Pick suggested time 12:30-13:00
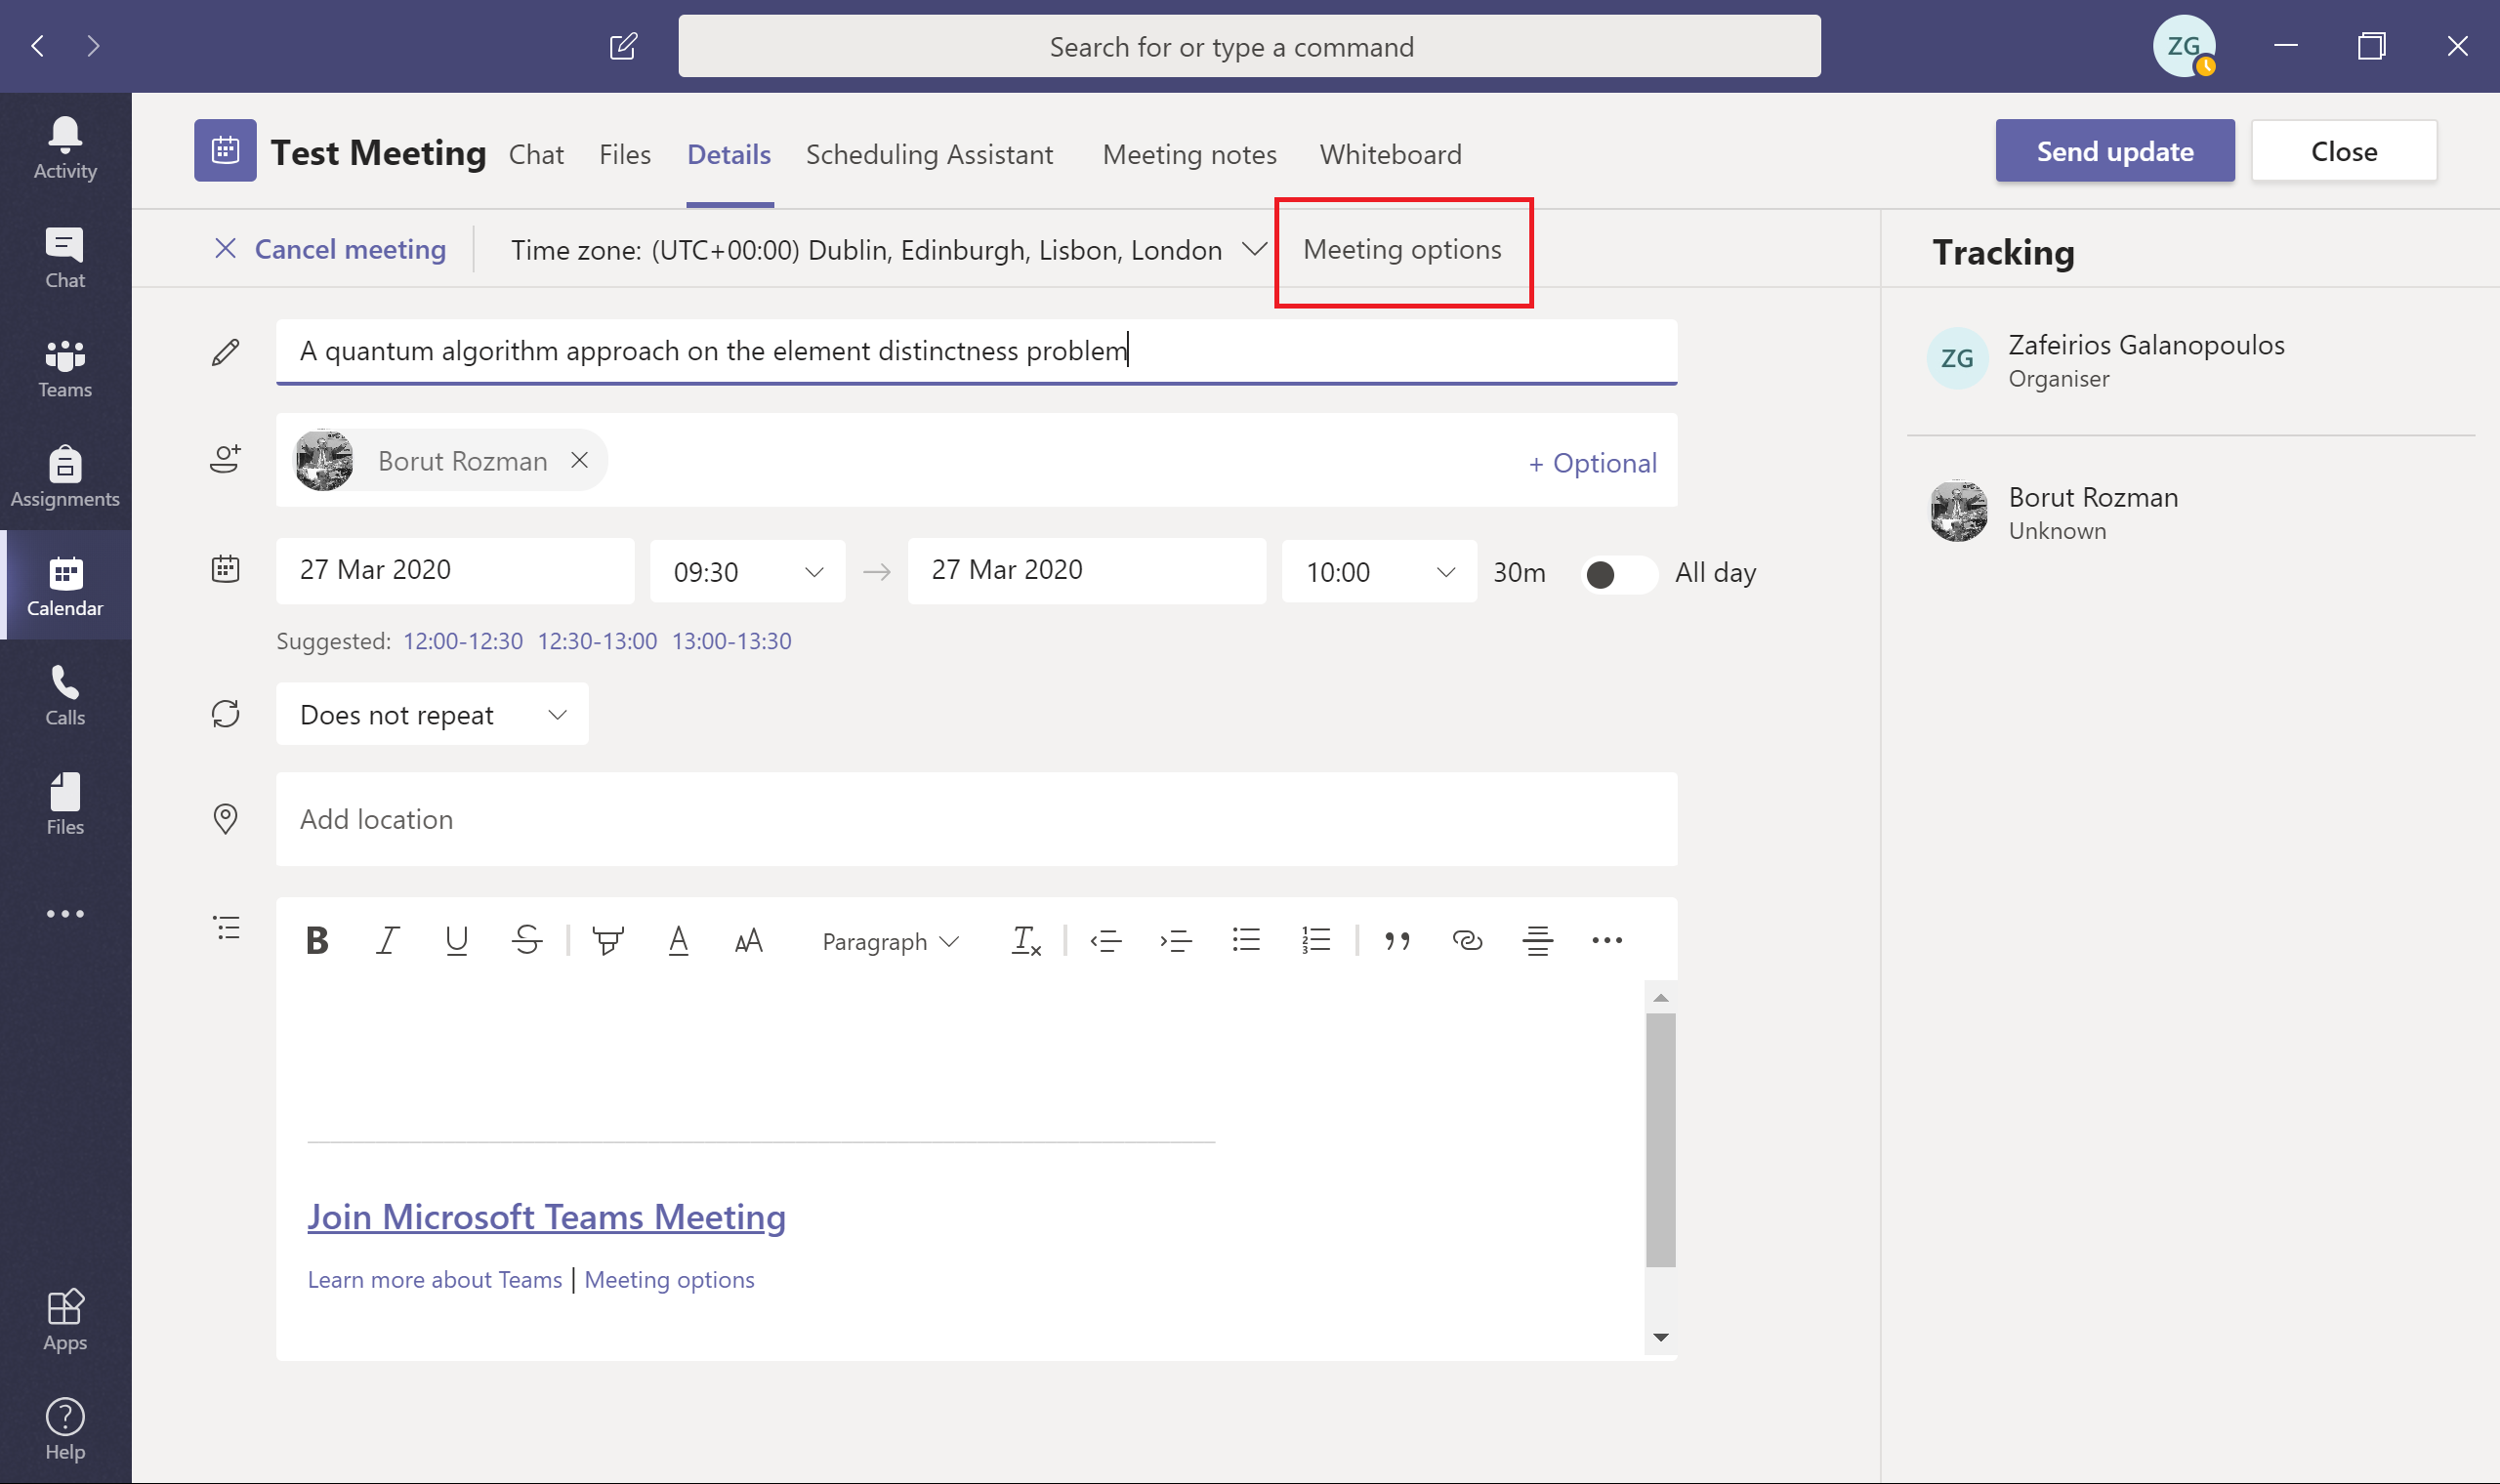2500x1484 pixels. [x=597, y=641]
